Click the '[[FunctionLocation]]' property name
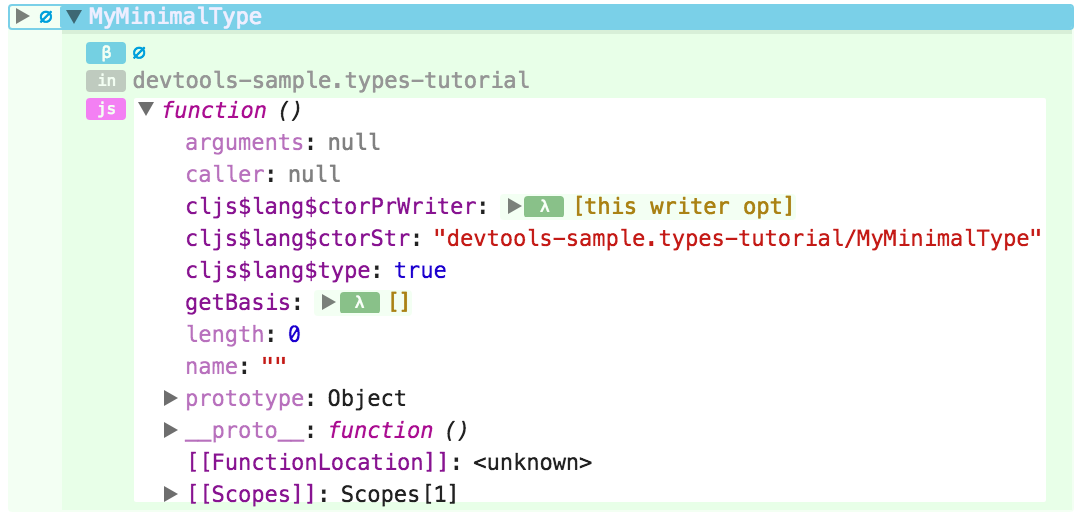 (x=320, y=462)
